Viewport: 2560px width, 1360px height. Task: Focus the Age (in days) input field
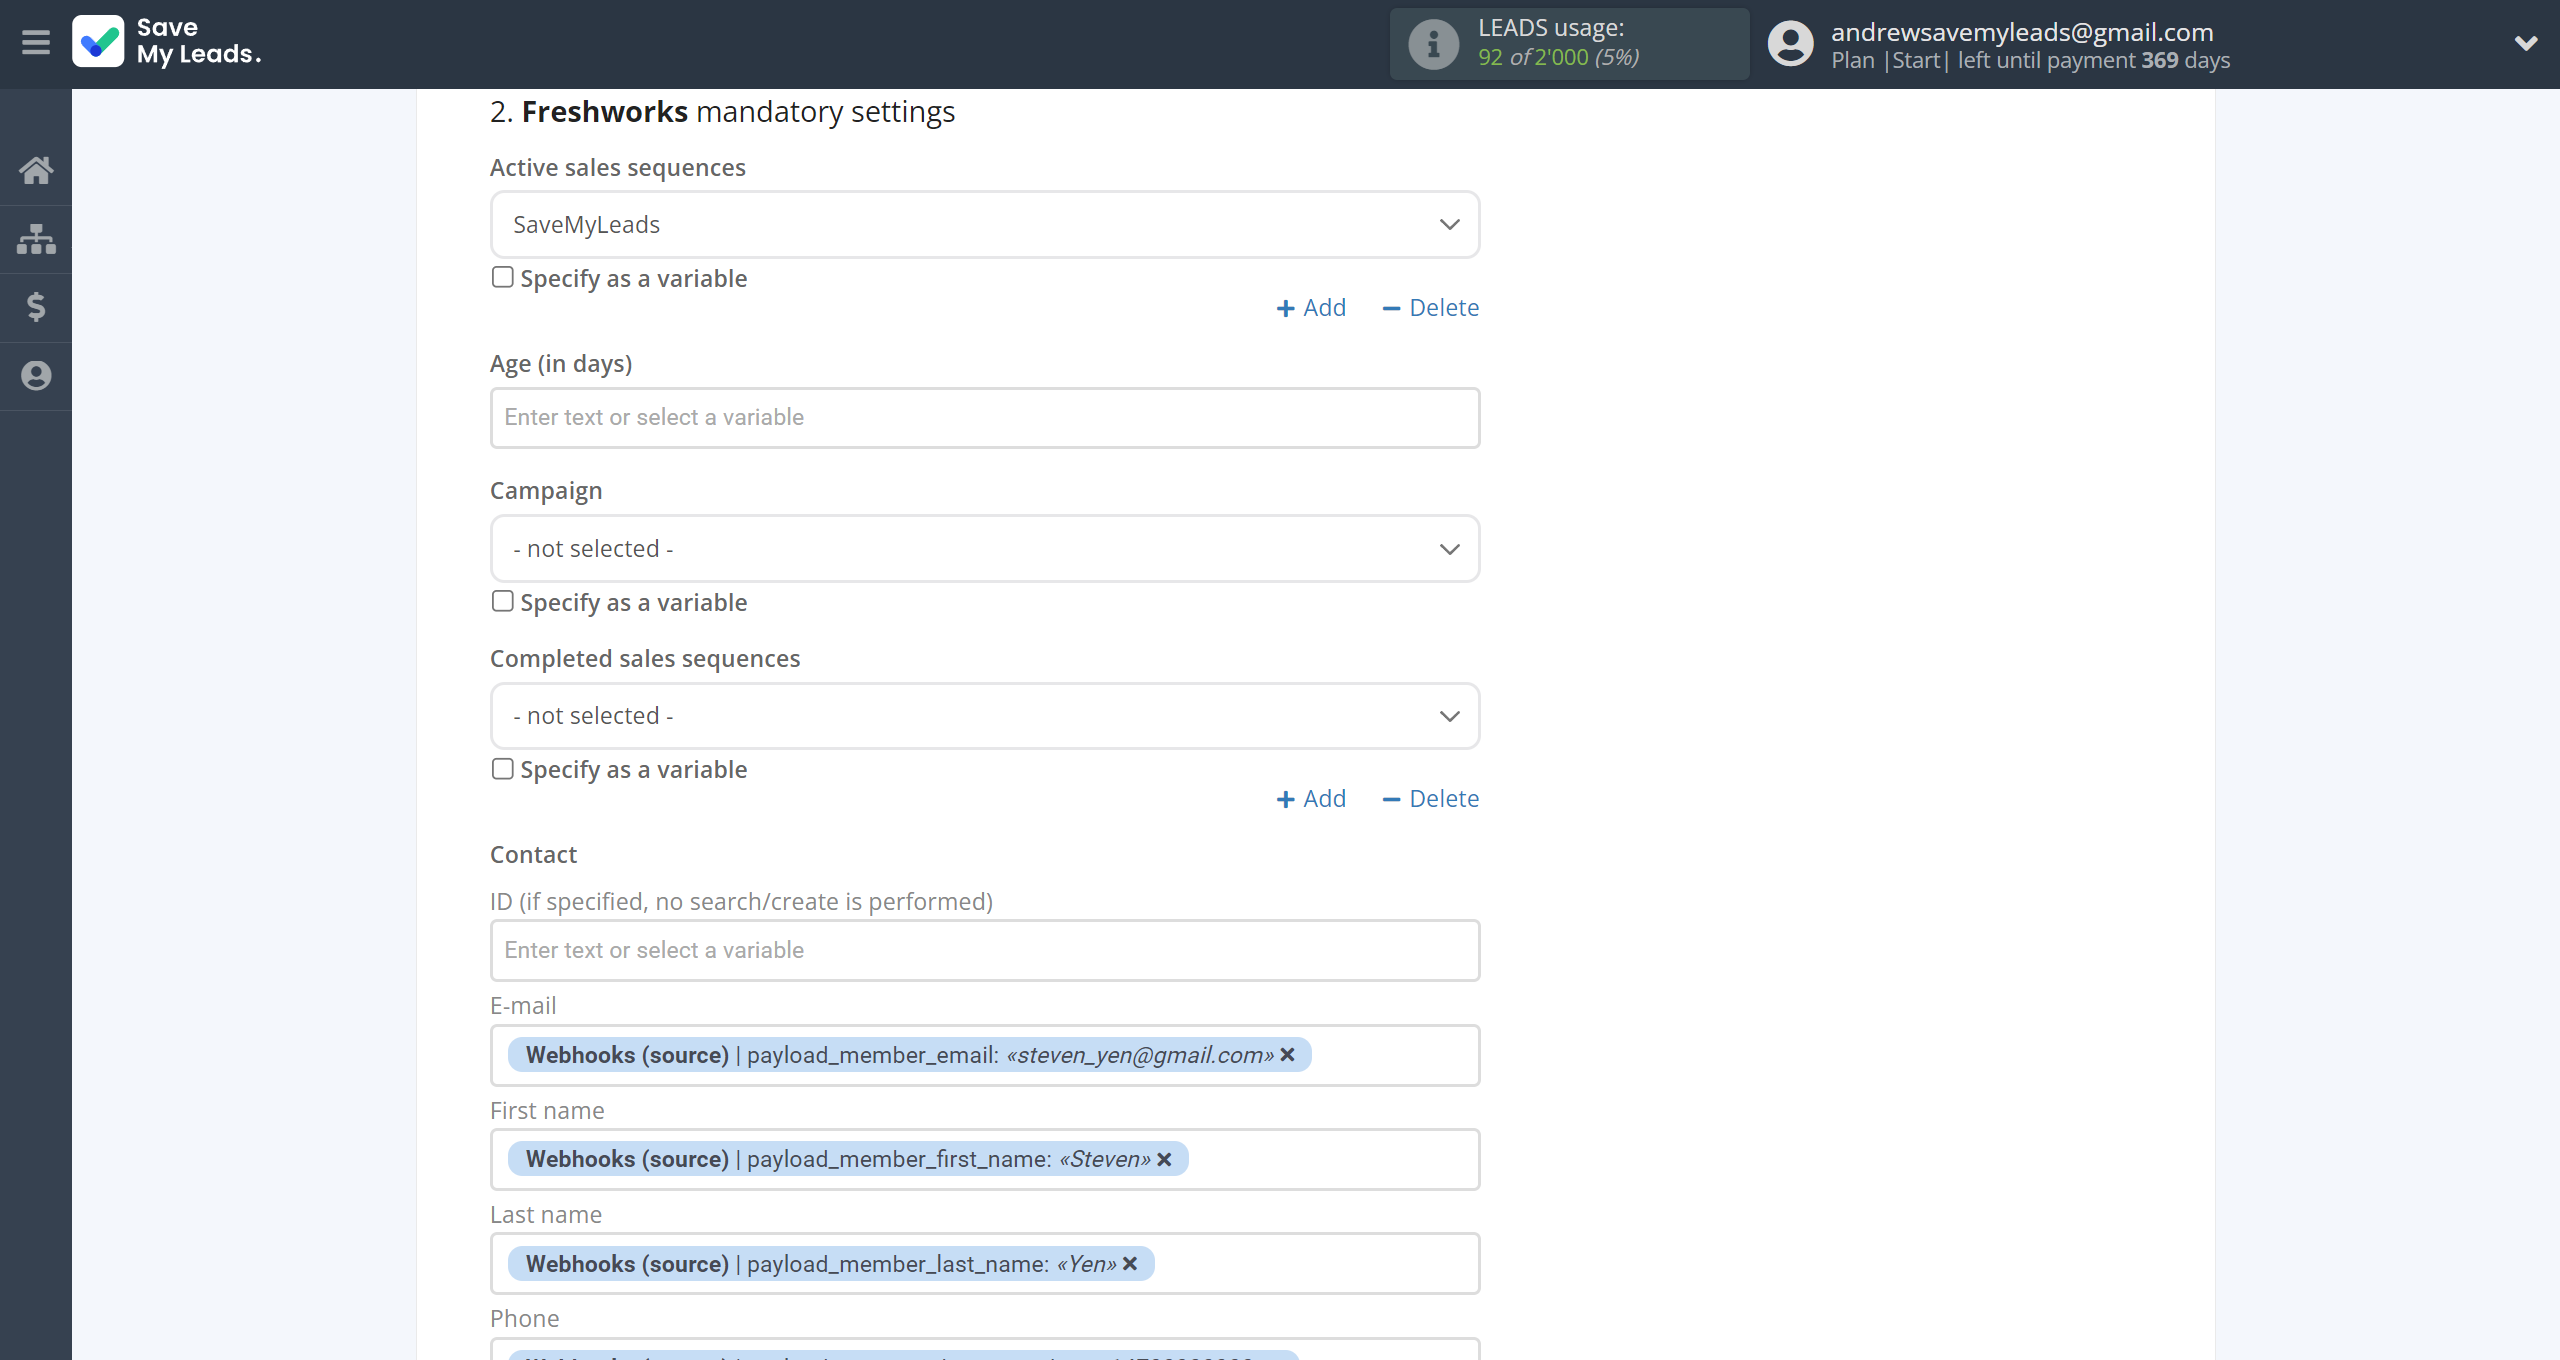click(x=985, y=418)
